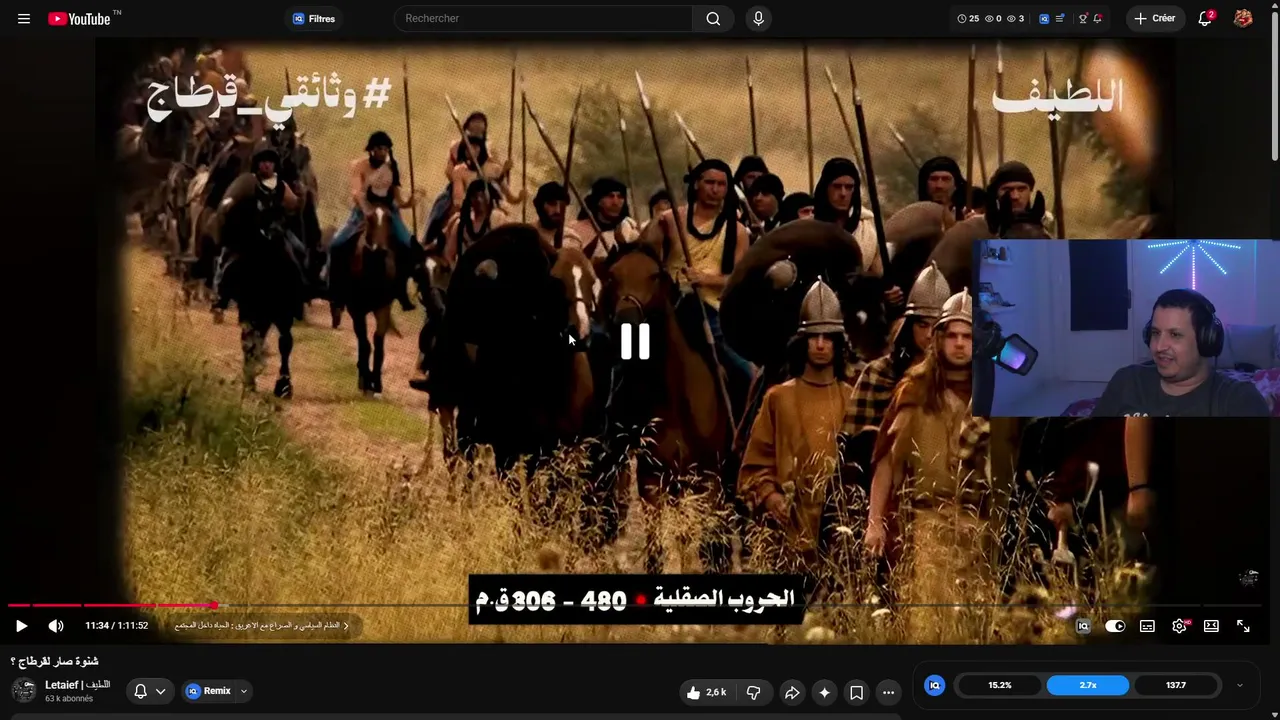Toggle the autoplay switch
Image resolution: width=1280 pixels, height=720 pixels.
click(x=1115, y=626)
